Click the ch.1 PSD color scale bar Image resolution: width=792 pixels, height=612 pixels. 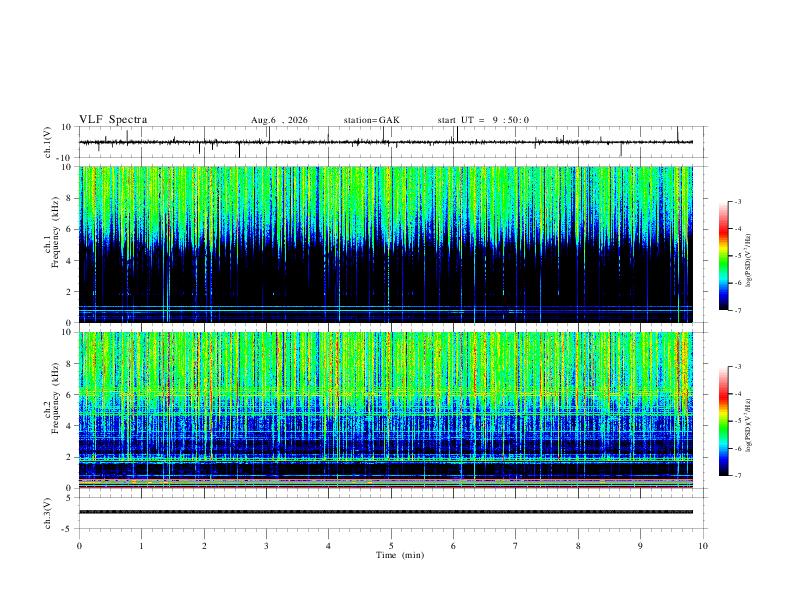(723, 256)
